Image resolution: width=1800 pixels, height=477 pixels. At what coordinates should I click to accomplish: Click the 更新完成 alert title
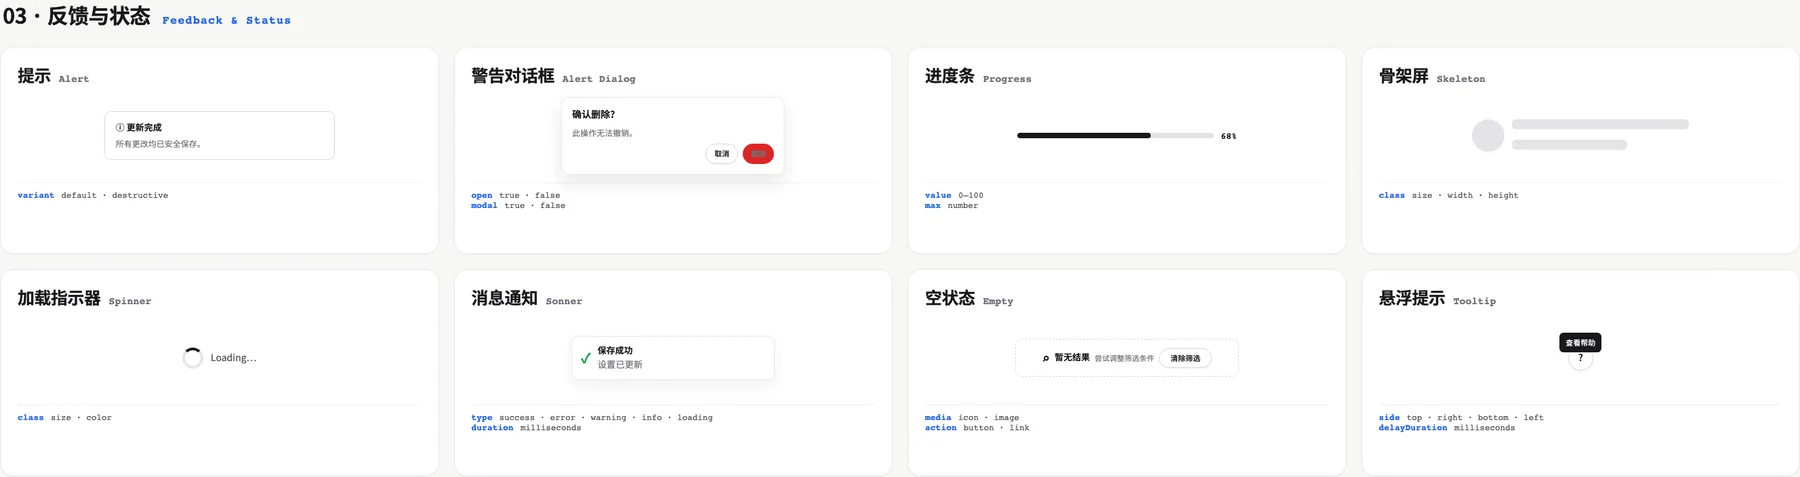[144, 128]
